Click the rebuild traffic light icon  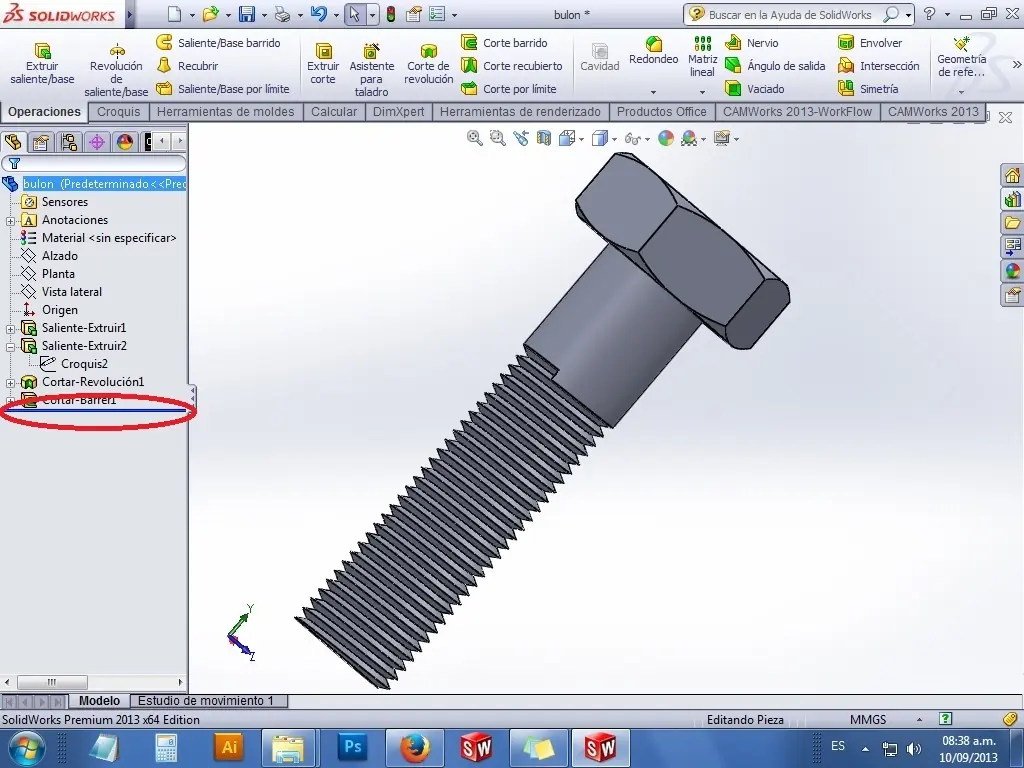point(391,14)
